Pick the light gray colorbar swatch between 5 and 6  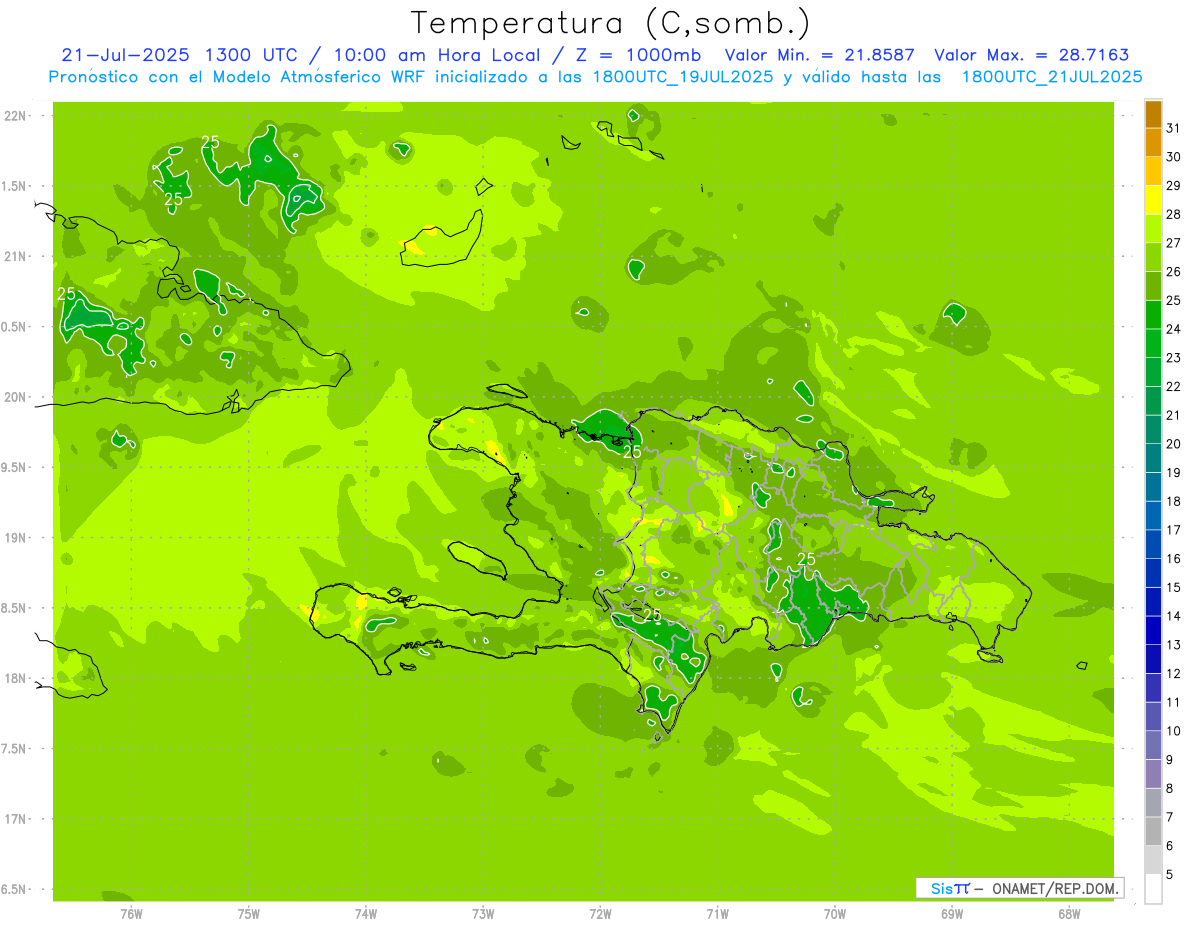(x=1153, y=860)
